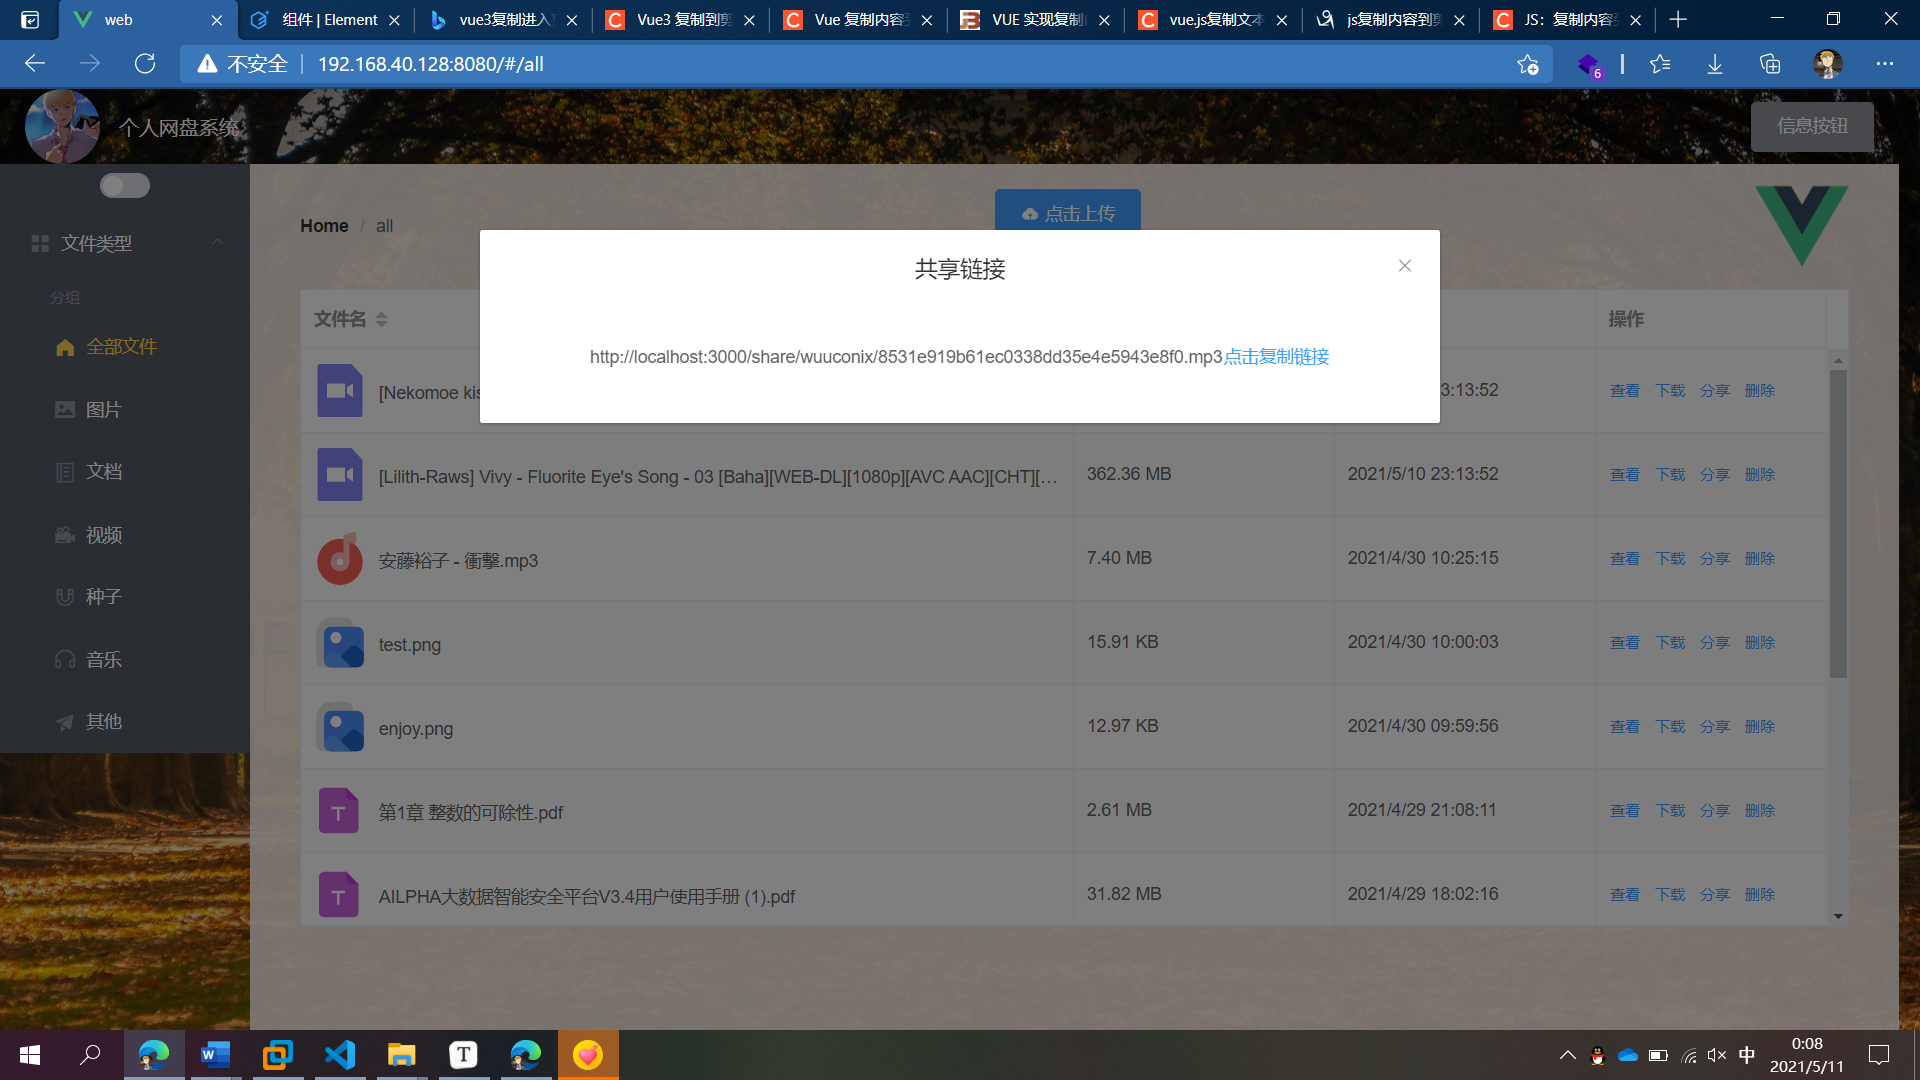
Task: Open Visual Studio Code from the taskbar
Action: coord(340,1054)
